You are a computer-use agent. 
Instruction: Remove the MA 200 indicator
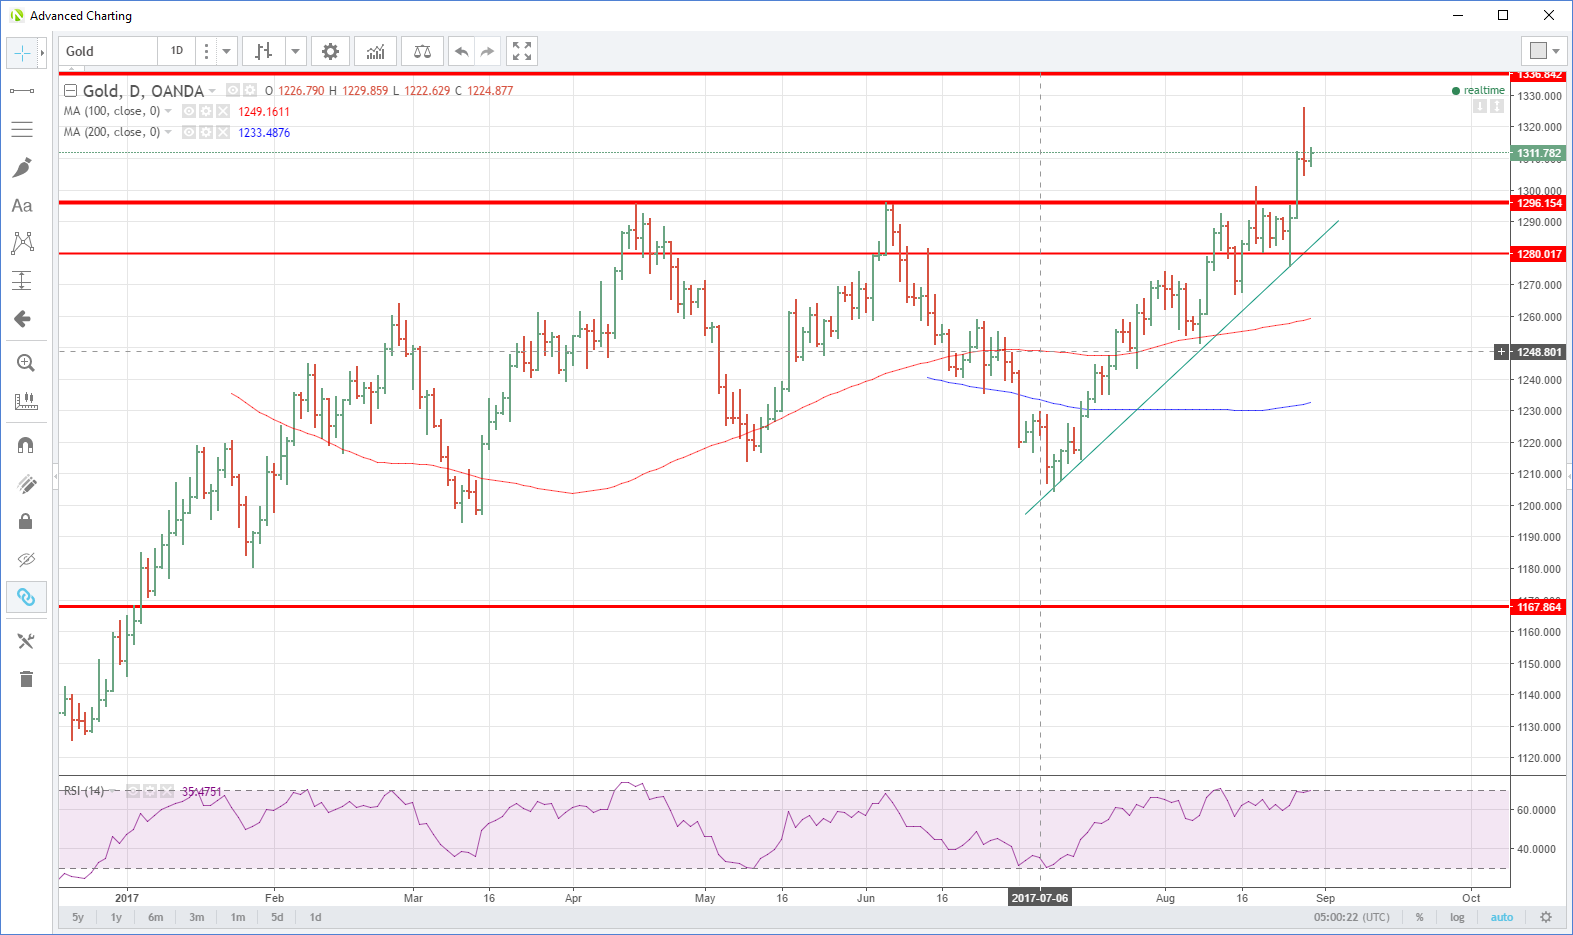point(223,132)
